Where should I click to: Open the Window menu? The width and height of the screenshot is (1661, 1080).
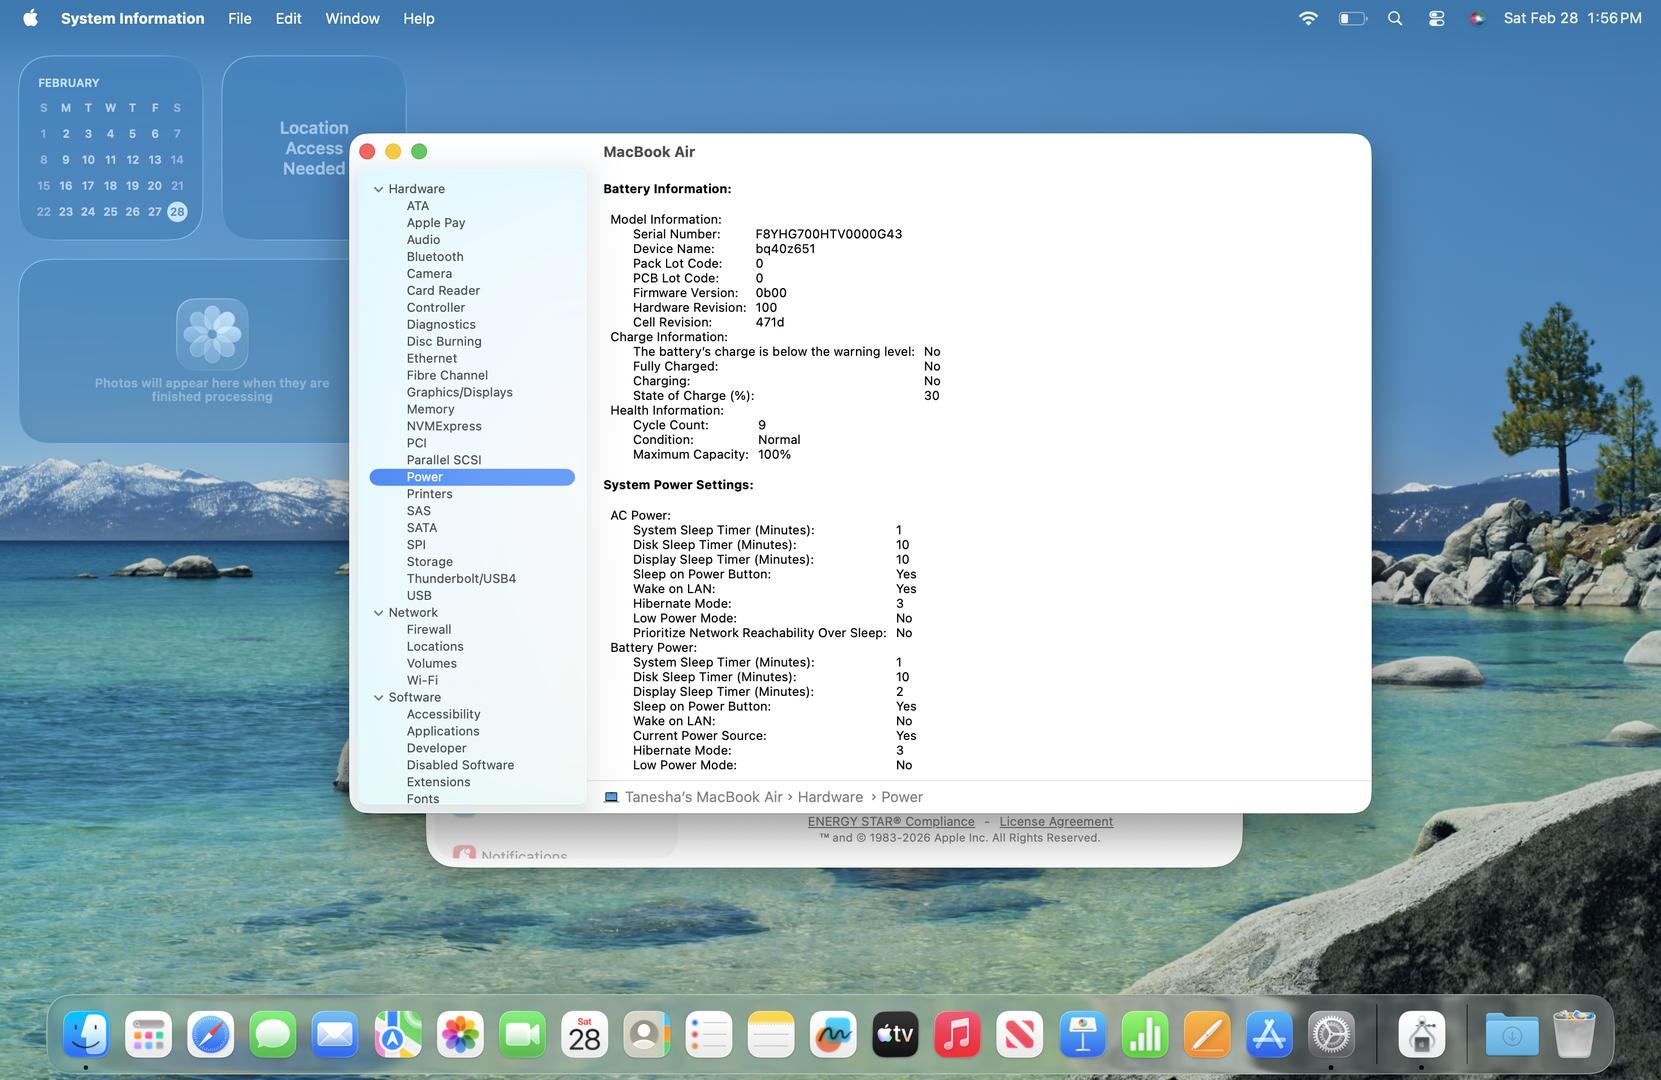(x=352, y=18)
